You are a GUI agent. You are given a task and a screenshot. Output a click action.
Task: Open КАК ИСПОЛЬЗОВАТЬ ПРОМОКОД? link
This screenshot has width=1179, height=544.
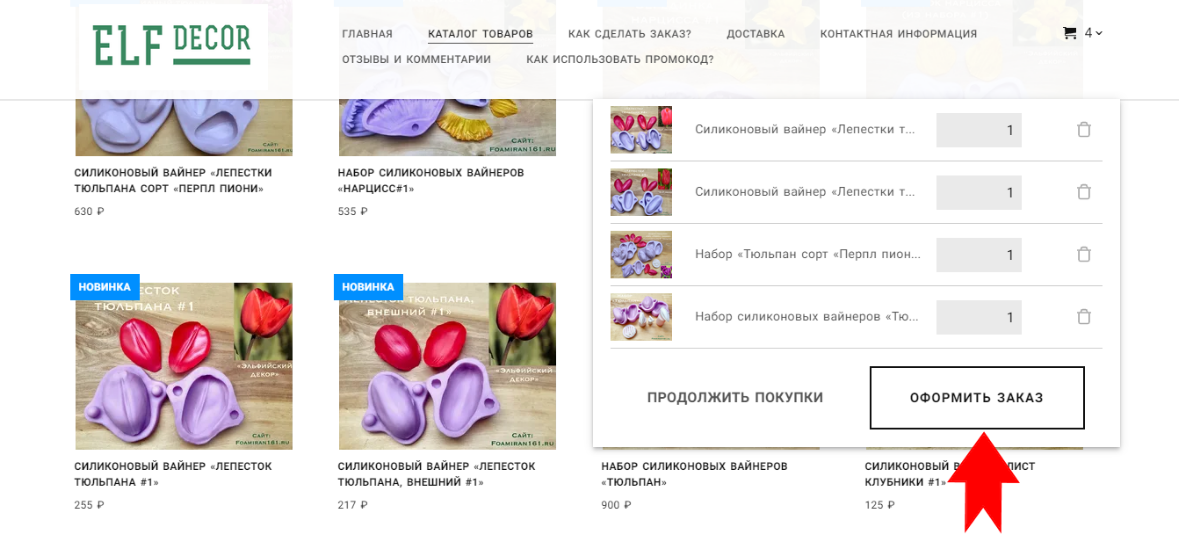(x=620, y=59)
